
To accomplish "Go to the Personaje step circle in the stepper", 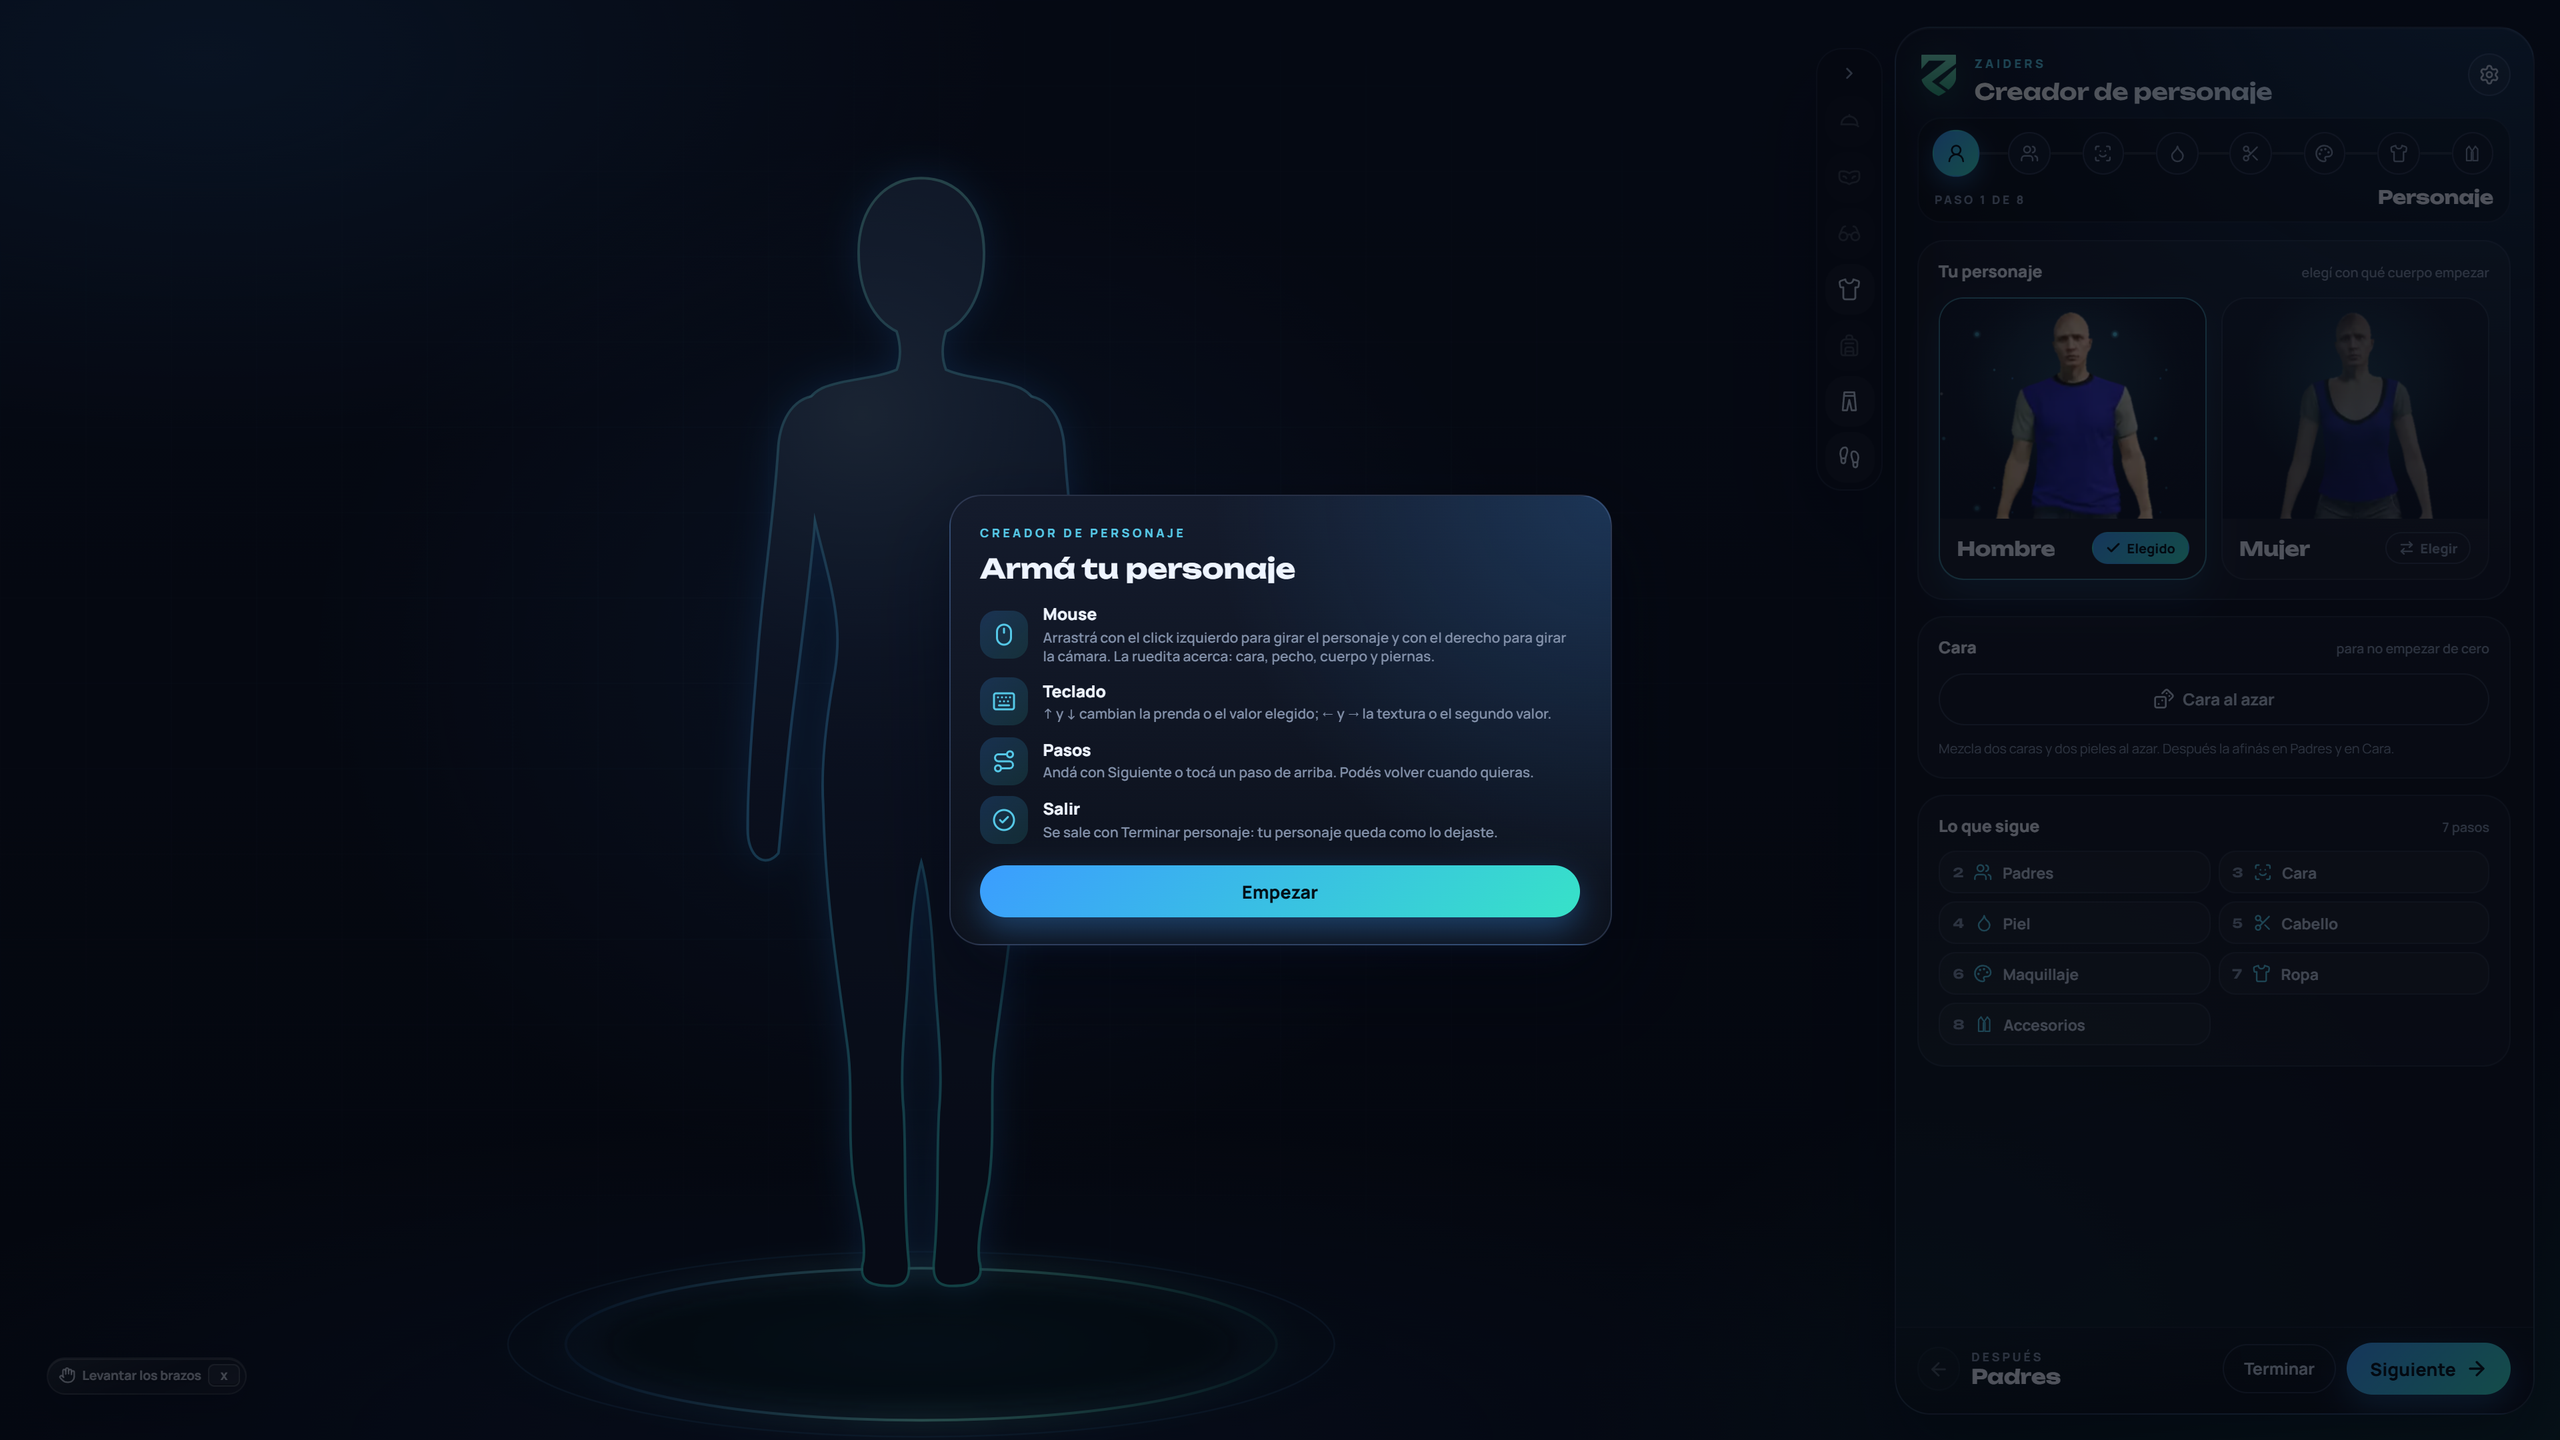I will pyautogui.click(x=1955, y=154).
